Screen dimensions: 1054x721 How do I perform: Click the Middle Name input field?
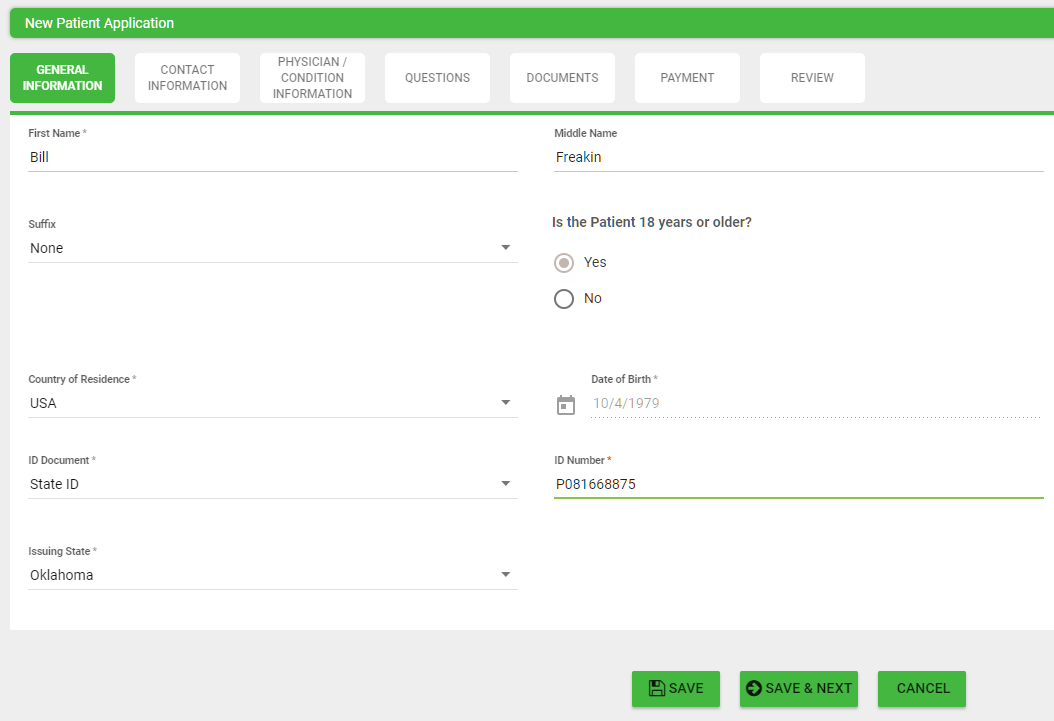coord(798,158)
